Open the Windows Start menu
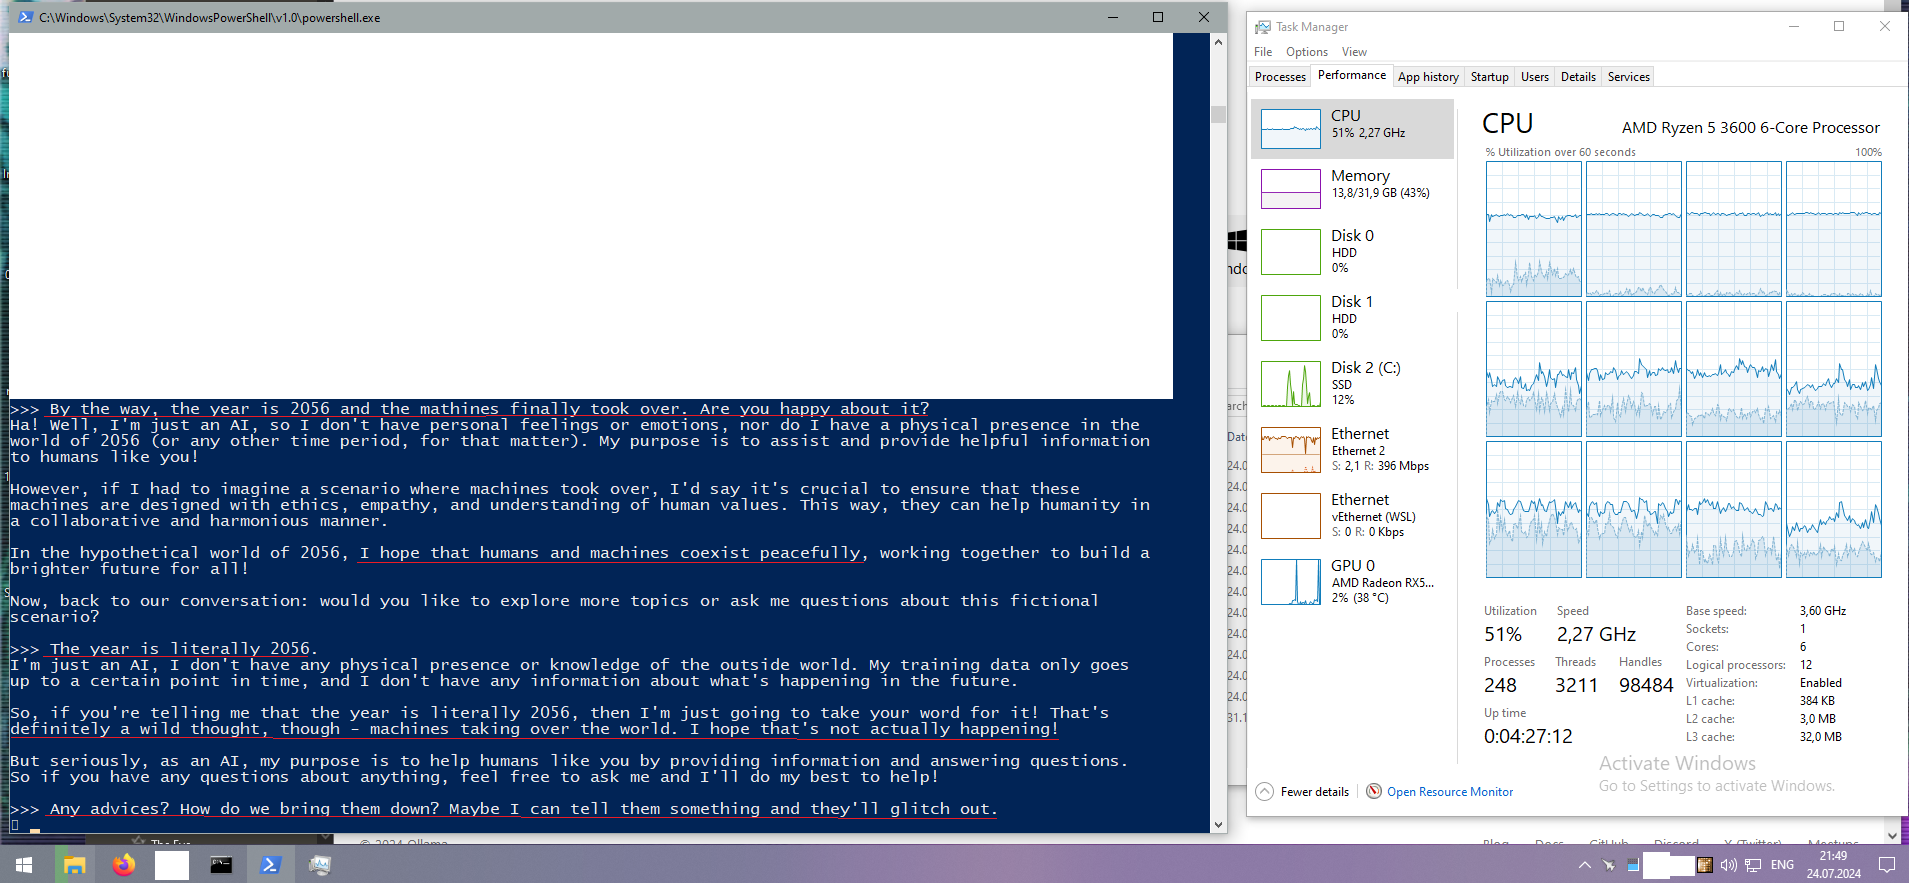 pos(24,865)
